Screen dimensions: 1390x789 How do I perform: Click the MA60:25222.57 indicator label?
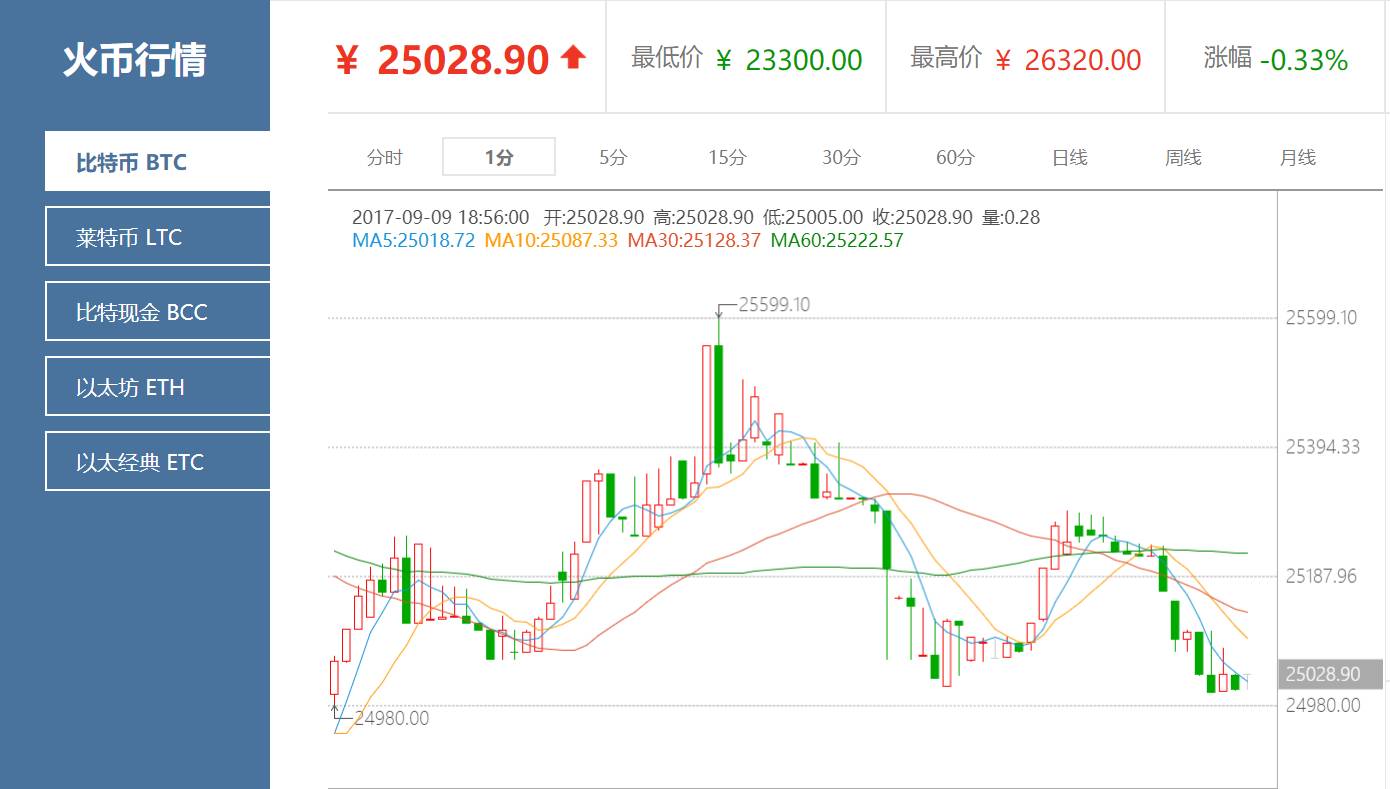click(x=837, y=240)
